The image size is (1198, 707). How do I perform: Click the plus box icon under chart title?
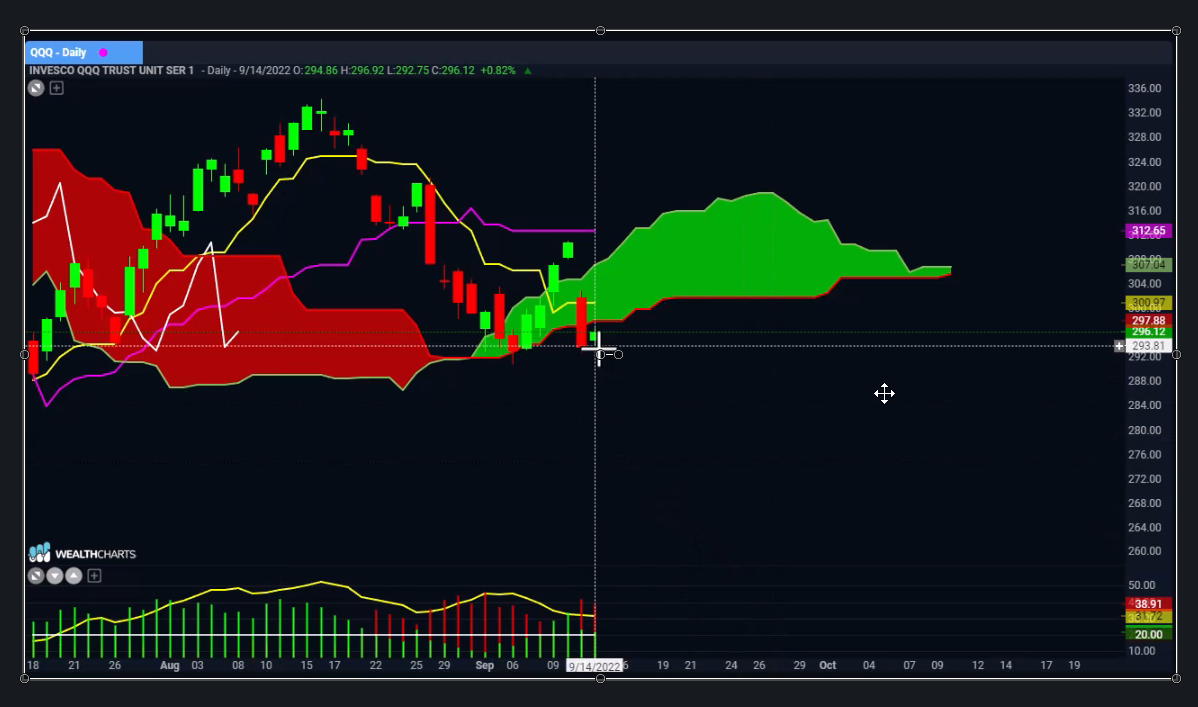pyautogui.click(x=57, y=88)
